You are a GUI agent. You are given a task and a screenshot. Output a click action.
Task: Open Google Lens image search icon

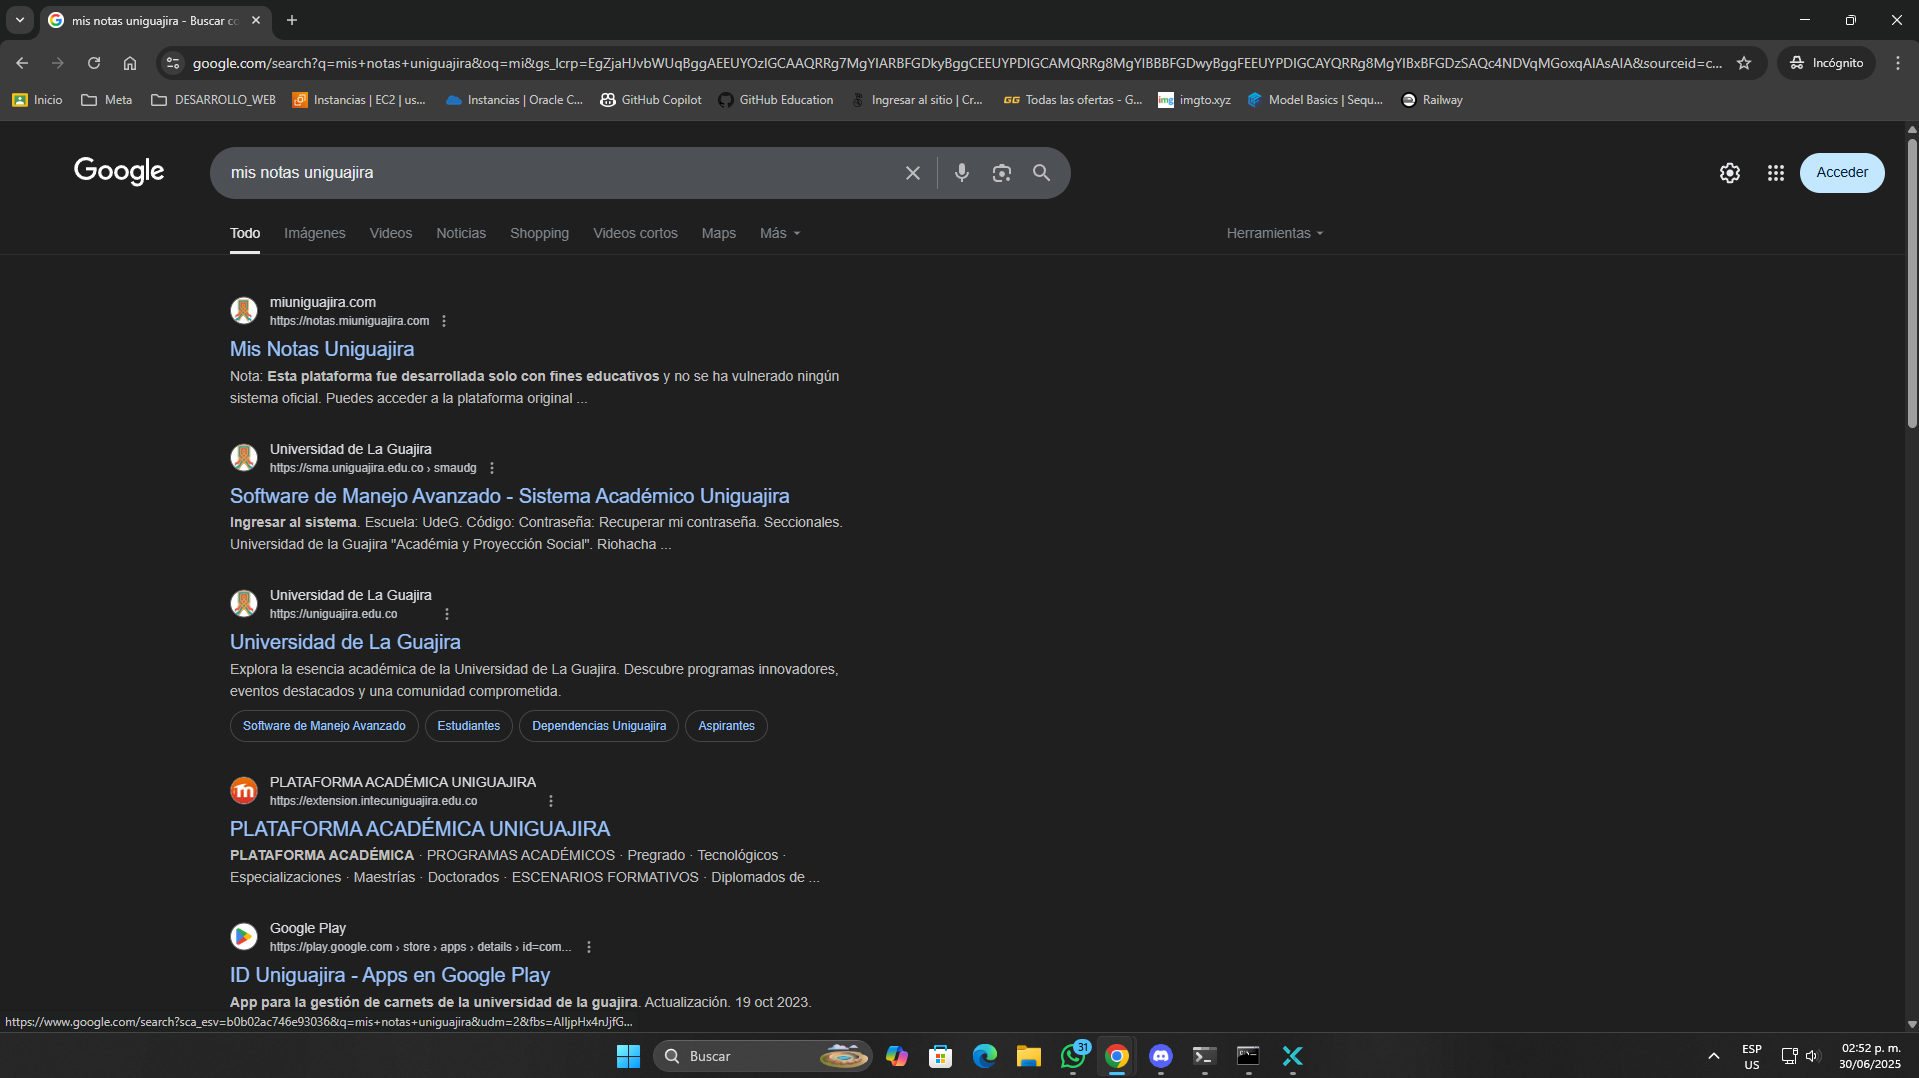pyautogui.click(x=1001, y=173)
